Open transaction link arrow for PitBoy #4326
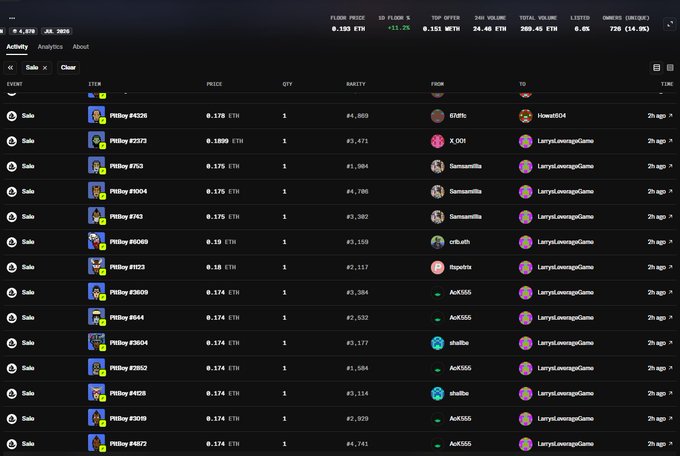680x456 pixels. click(670, 115)
